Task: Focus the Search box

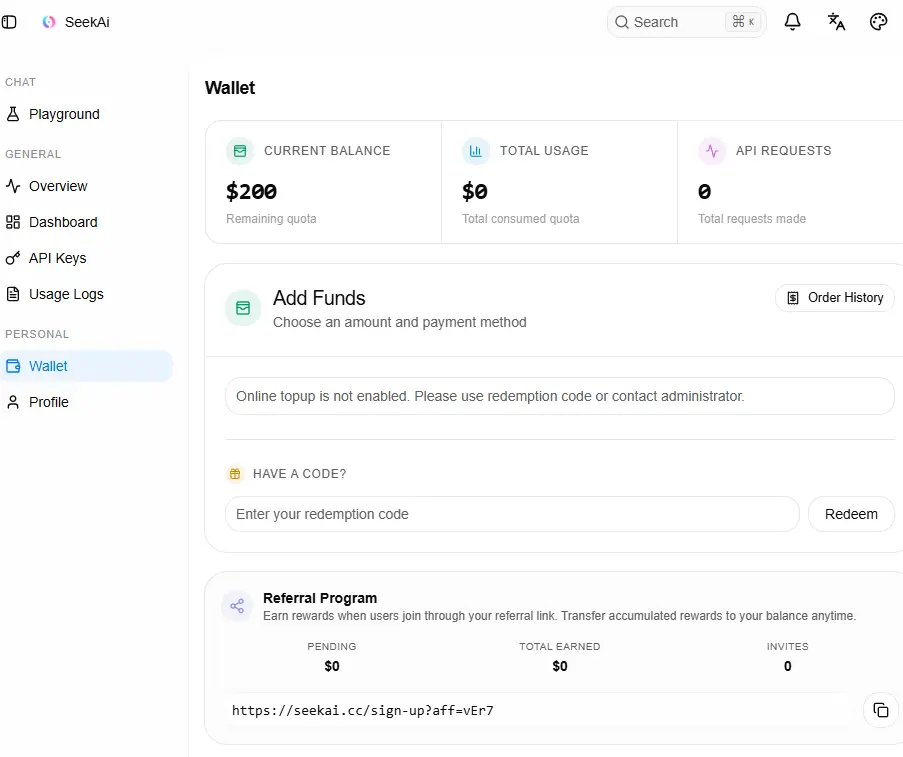Action: 686,22
